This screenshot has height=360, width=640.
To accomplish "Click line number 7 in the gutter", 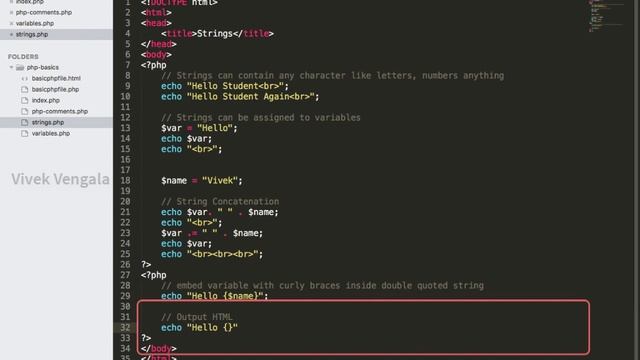I will pos(128,65).
